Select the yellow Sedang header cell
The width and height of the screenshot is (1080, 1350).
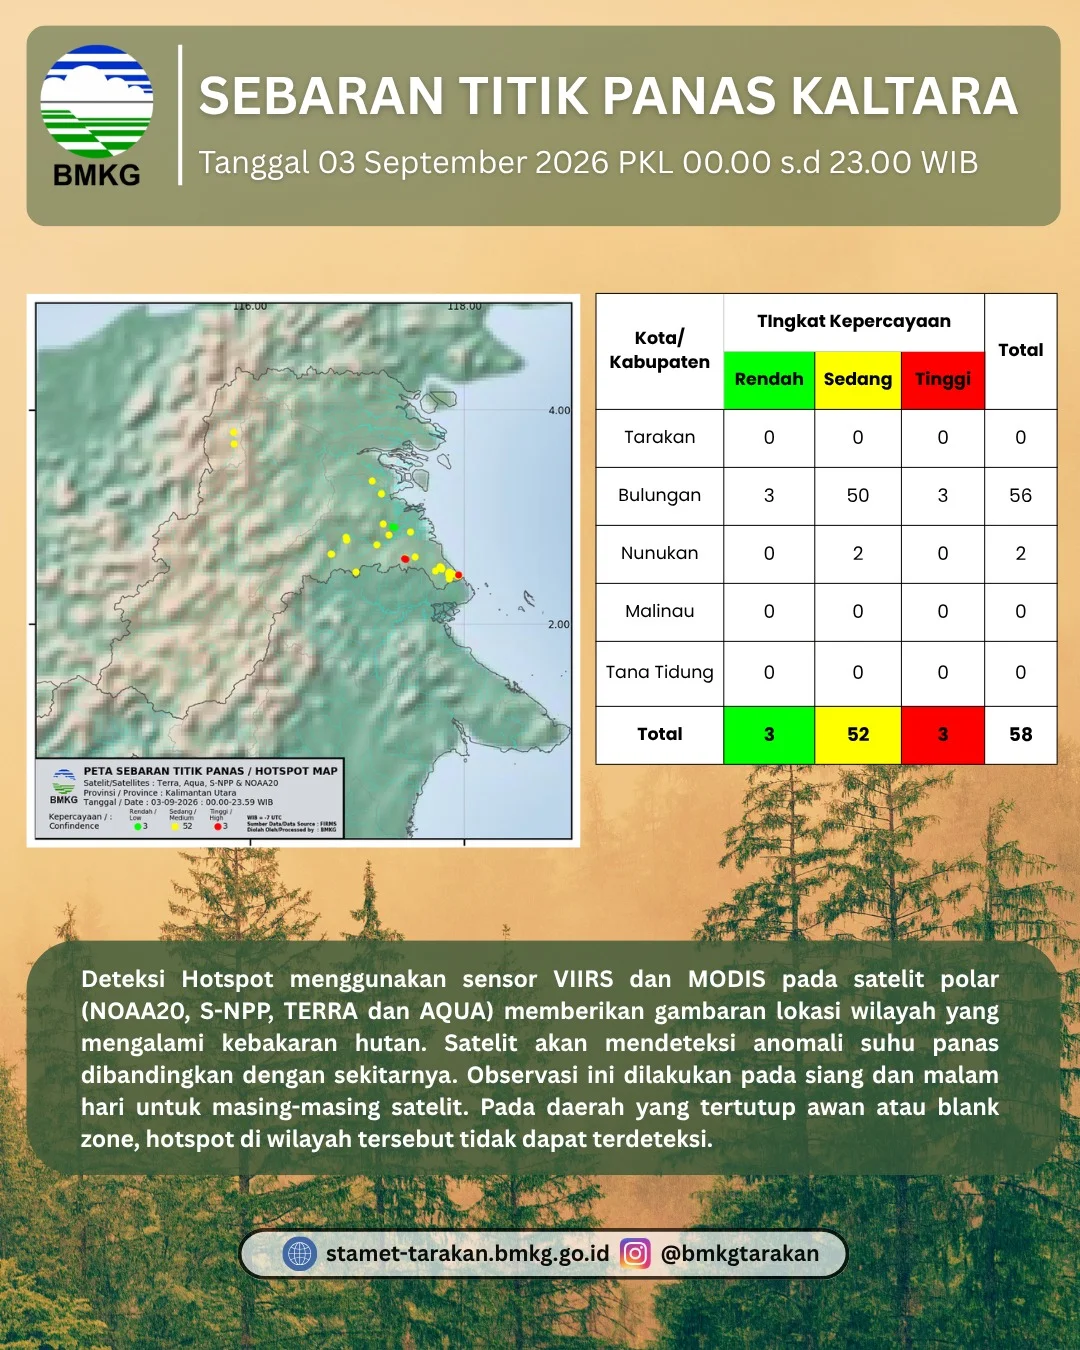click(858, 380)
